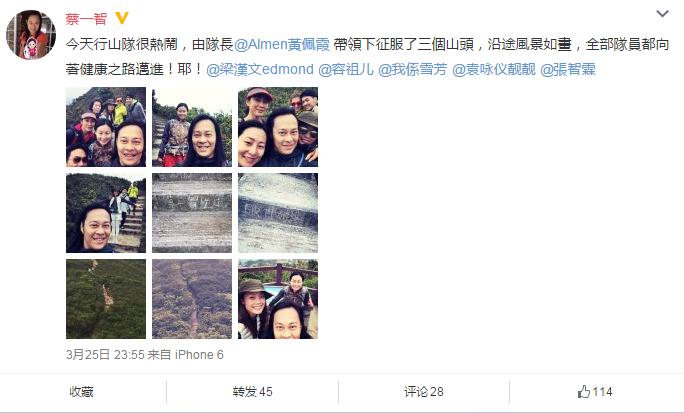Visit the @張智霖 mention link
The image size is (684, 413).
(x=568, y=69)
